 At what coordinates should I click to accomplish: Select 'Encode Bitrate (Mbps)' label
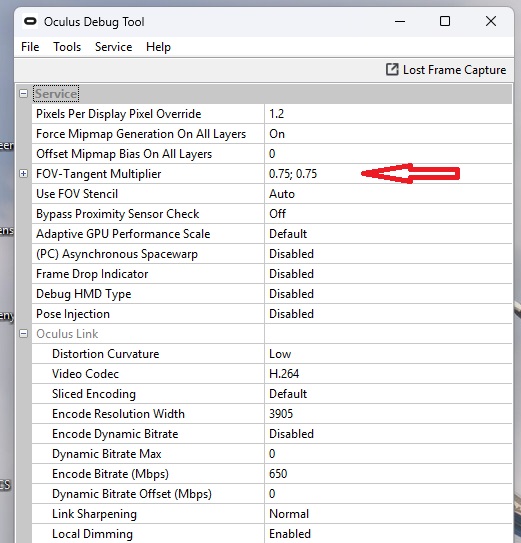point(110,474)
